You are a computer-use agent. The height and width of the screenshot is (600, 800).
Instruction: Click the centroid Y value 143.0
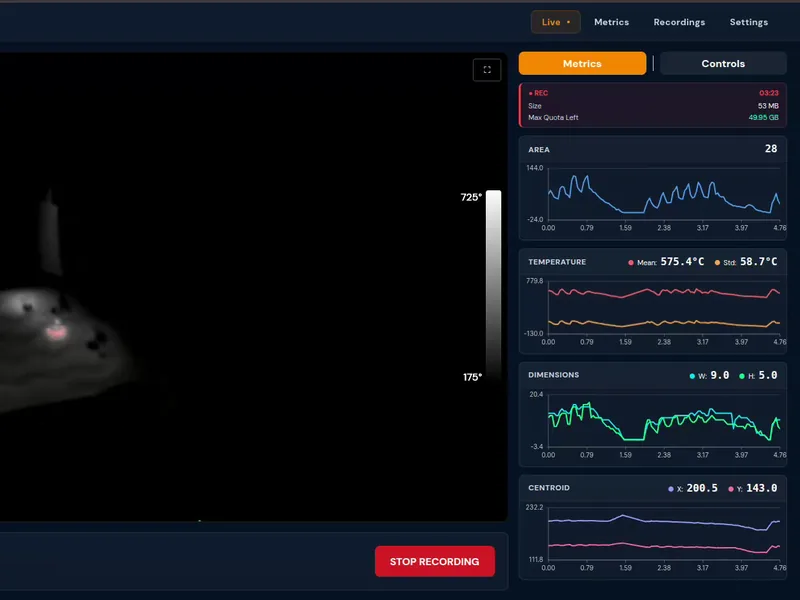pyautogui.click(x=762, y=488)
